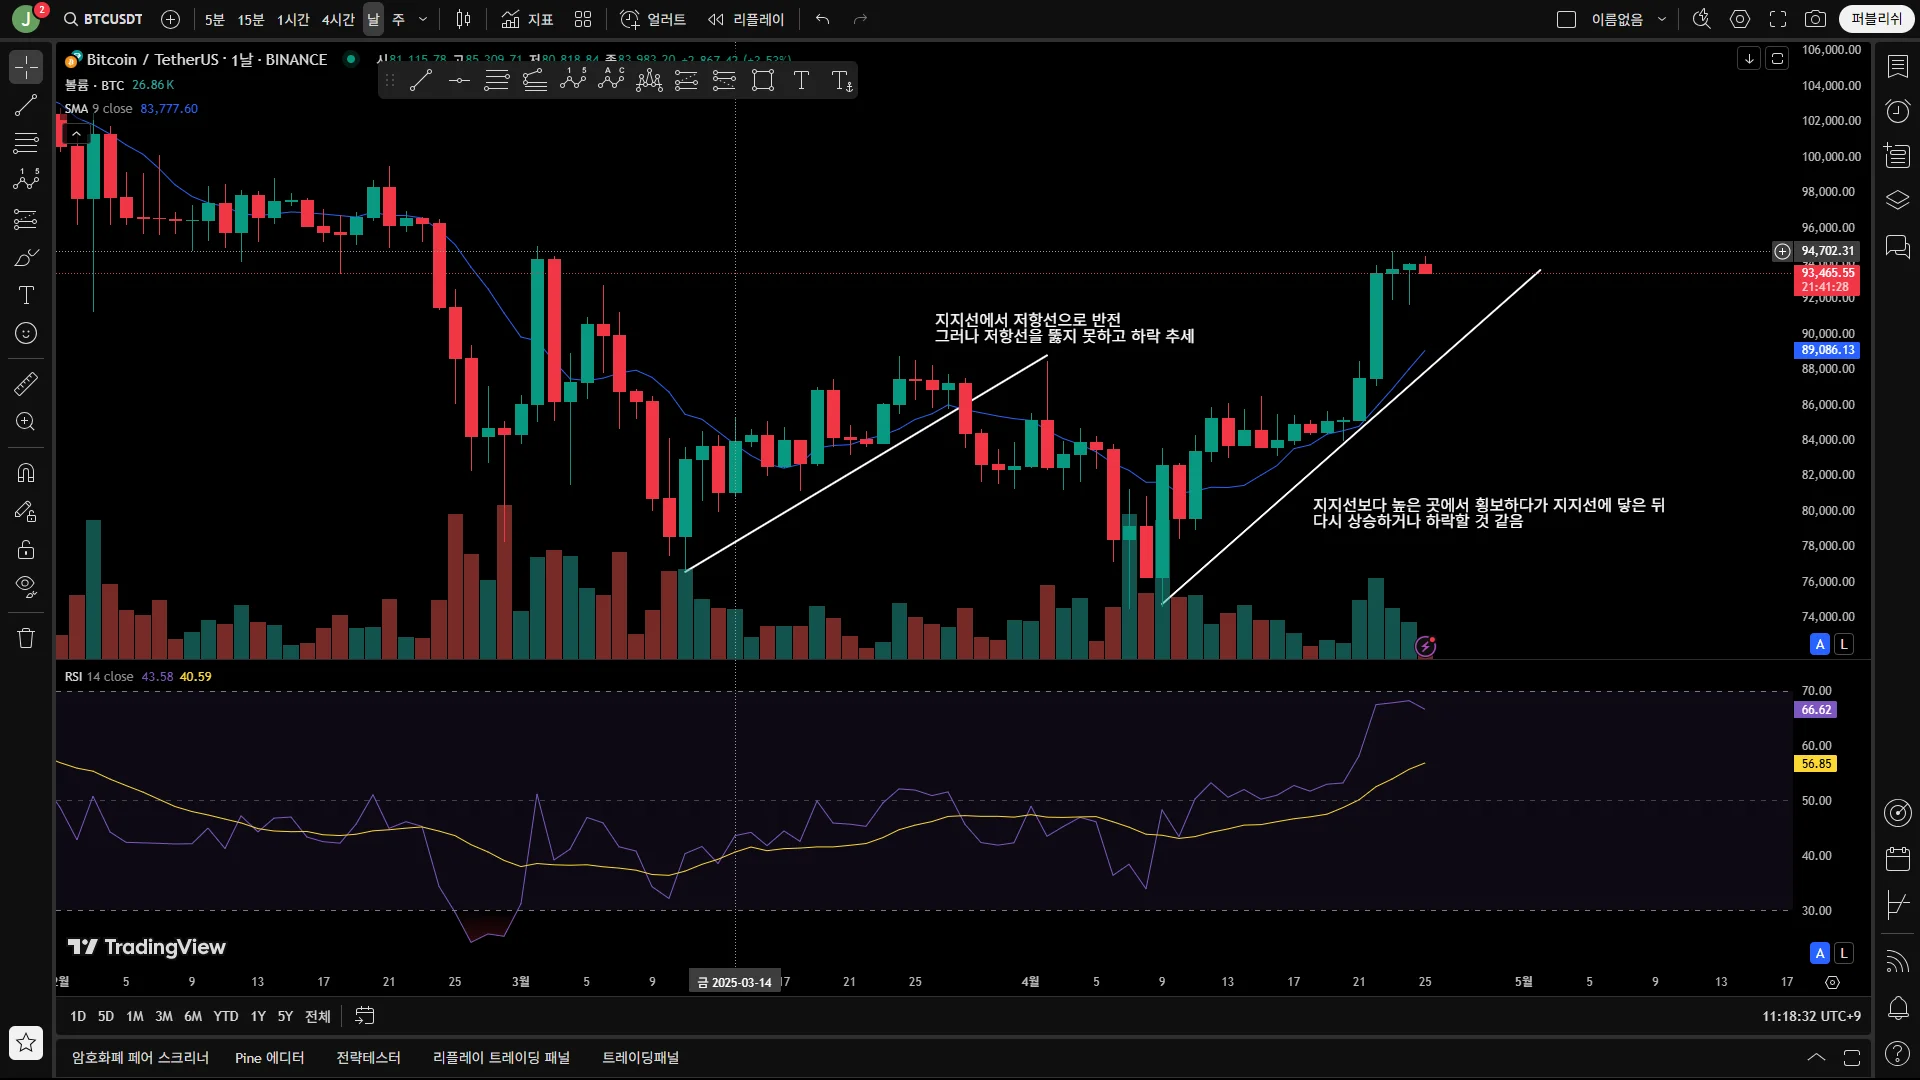The height and width of the screenshot is (1080, 1920).
Task: Toggle hide all drawings eye icon
Action: coord(26,585)
